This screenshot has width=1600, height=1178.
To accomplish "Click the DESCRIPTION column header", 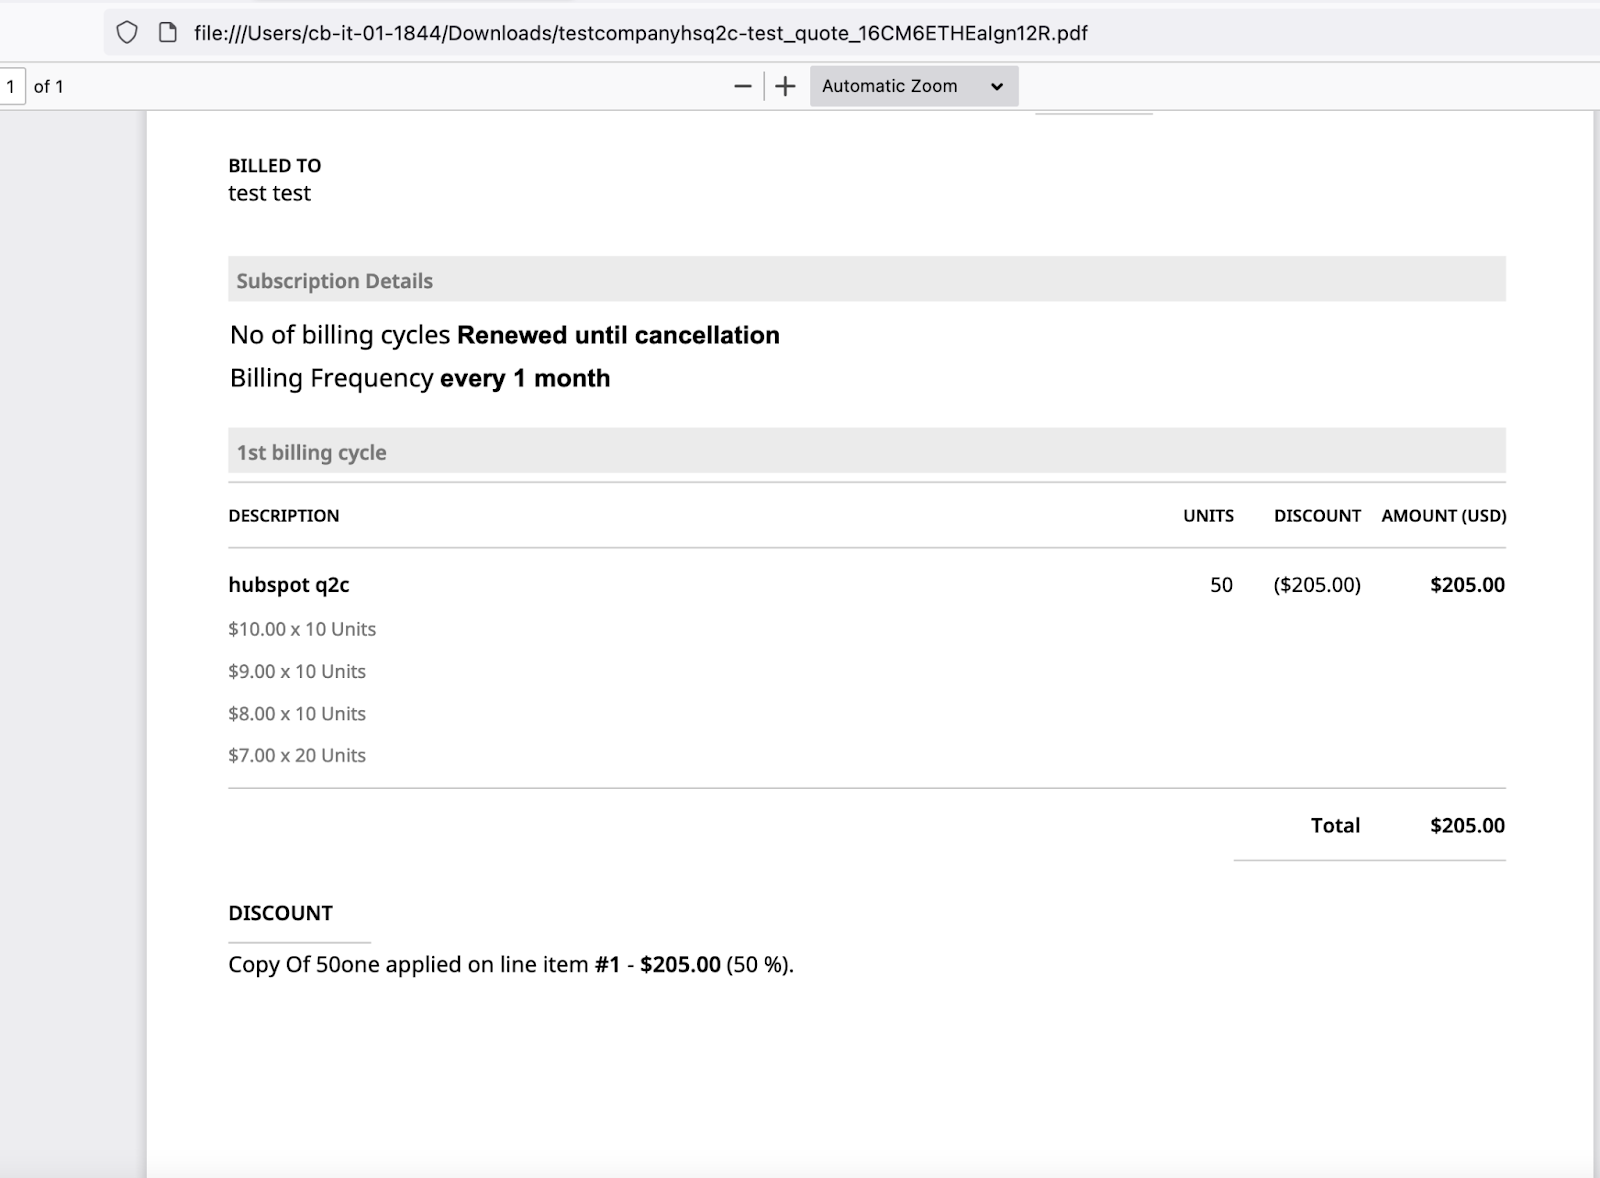I will point(284,516).
